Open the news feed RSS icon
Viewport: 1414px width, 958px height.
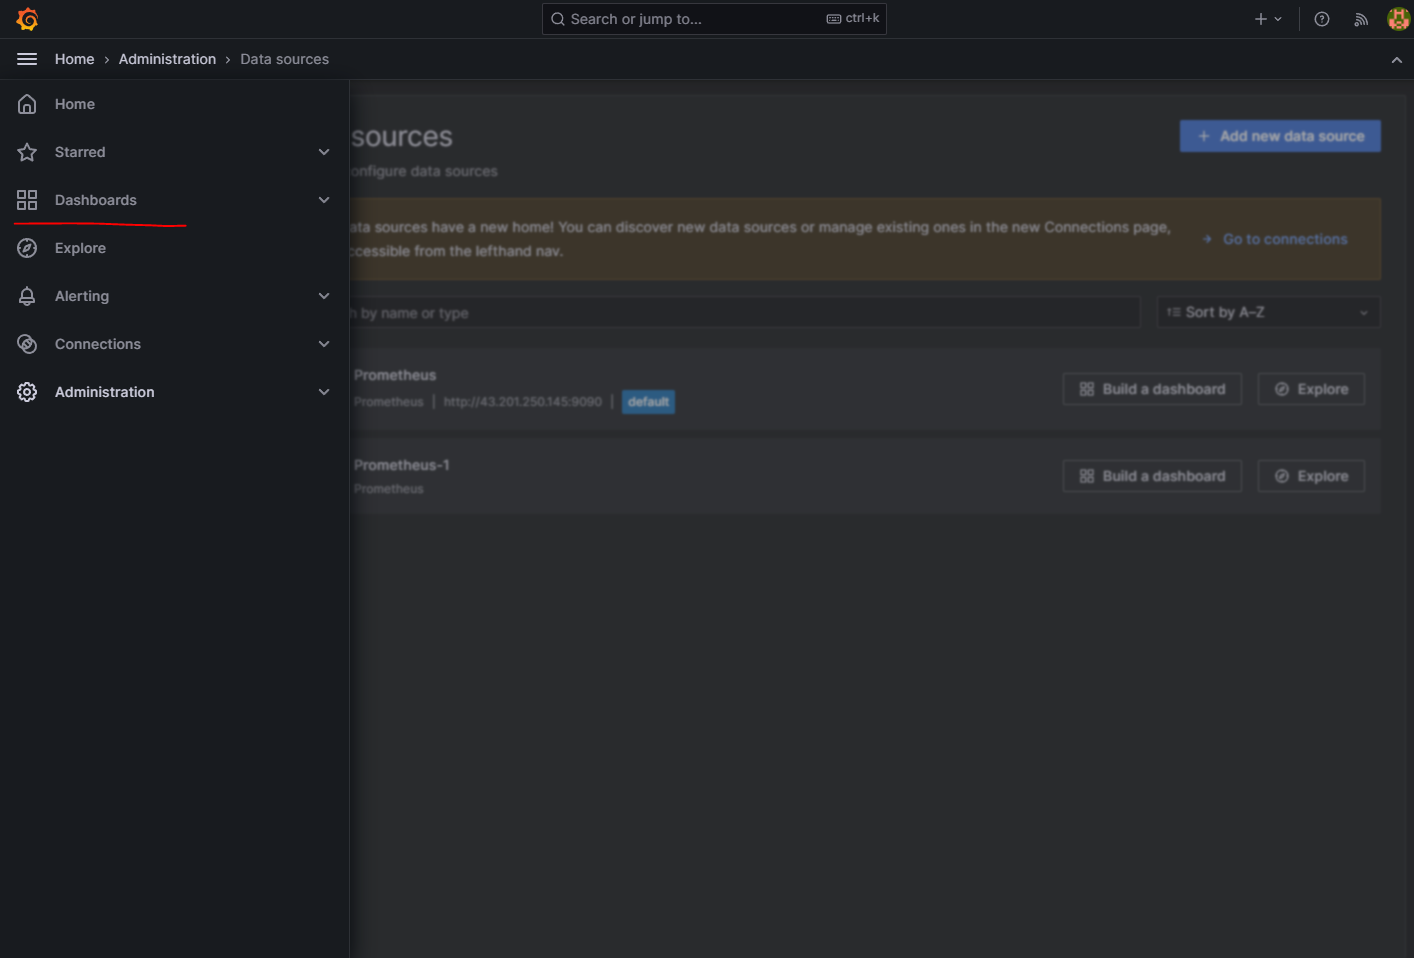point(1361,19)
